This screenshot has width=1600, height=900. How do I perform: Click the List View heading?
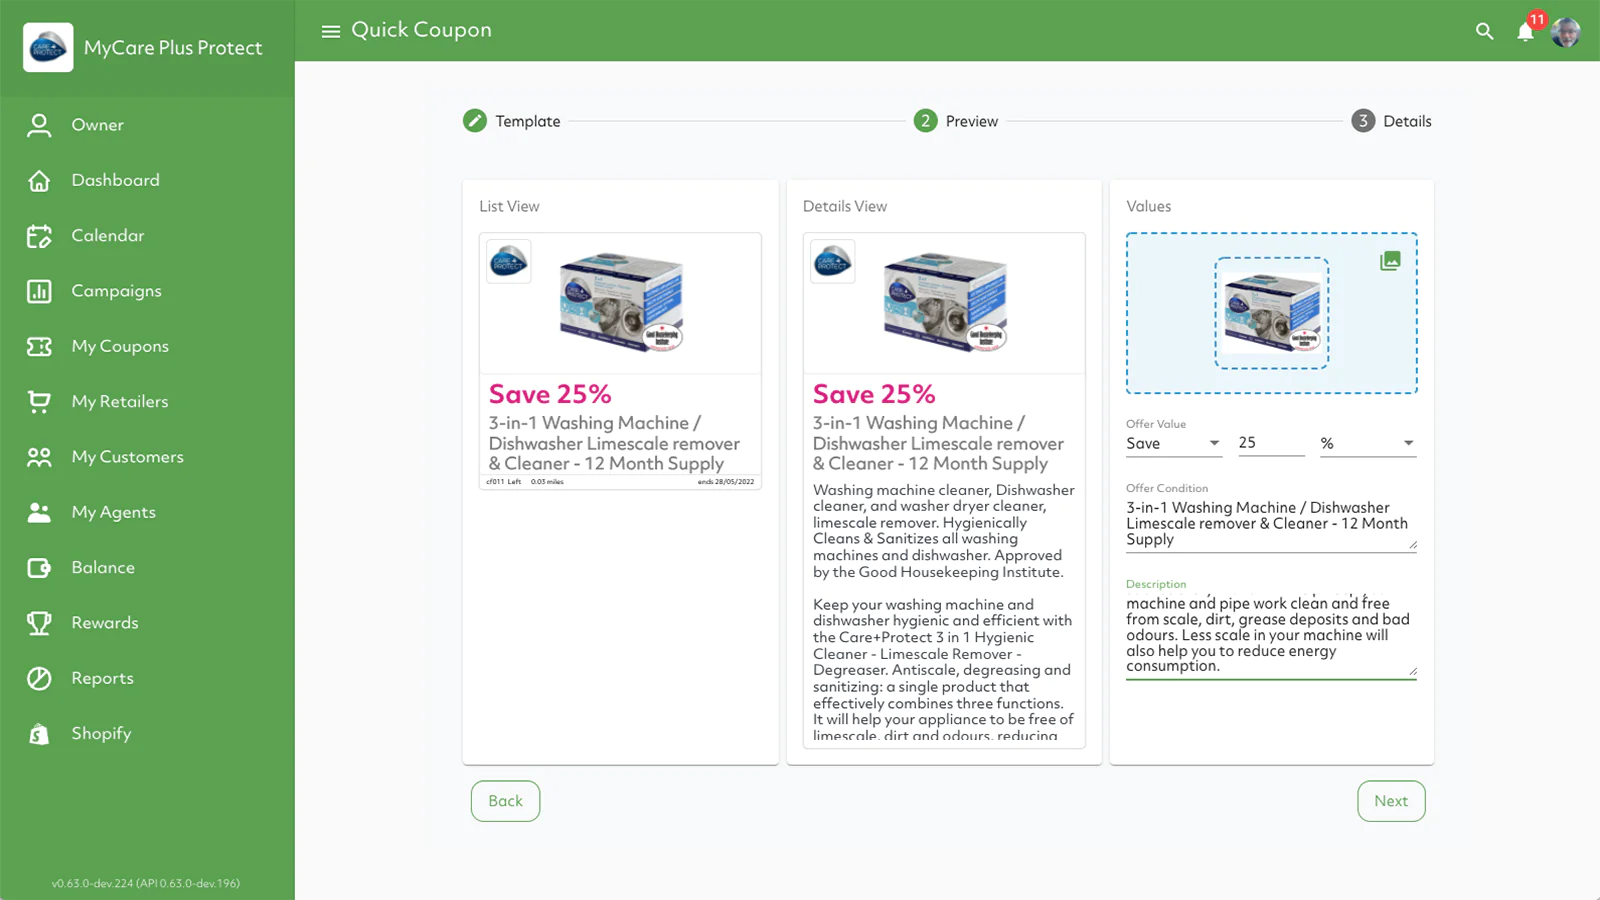[509, 206]
